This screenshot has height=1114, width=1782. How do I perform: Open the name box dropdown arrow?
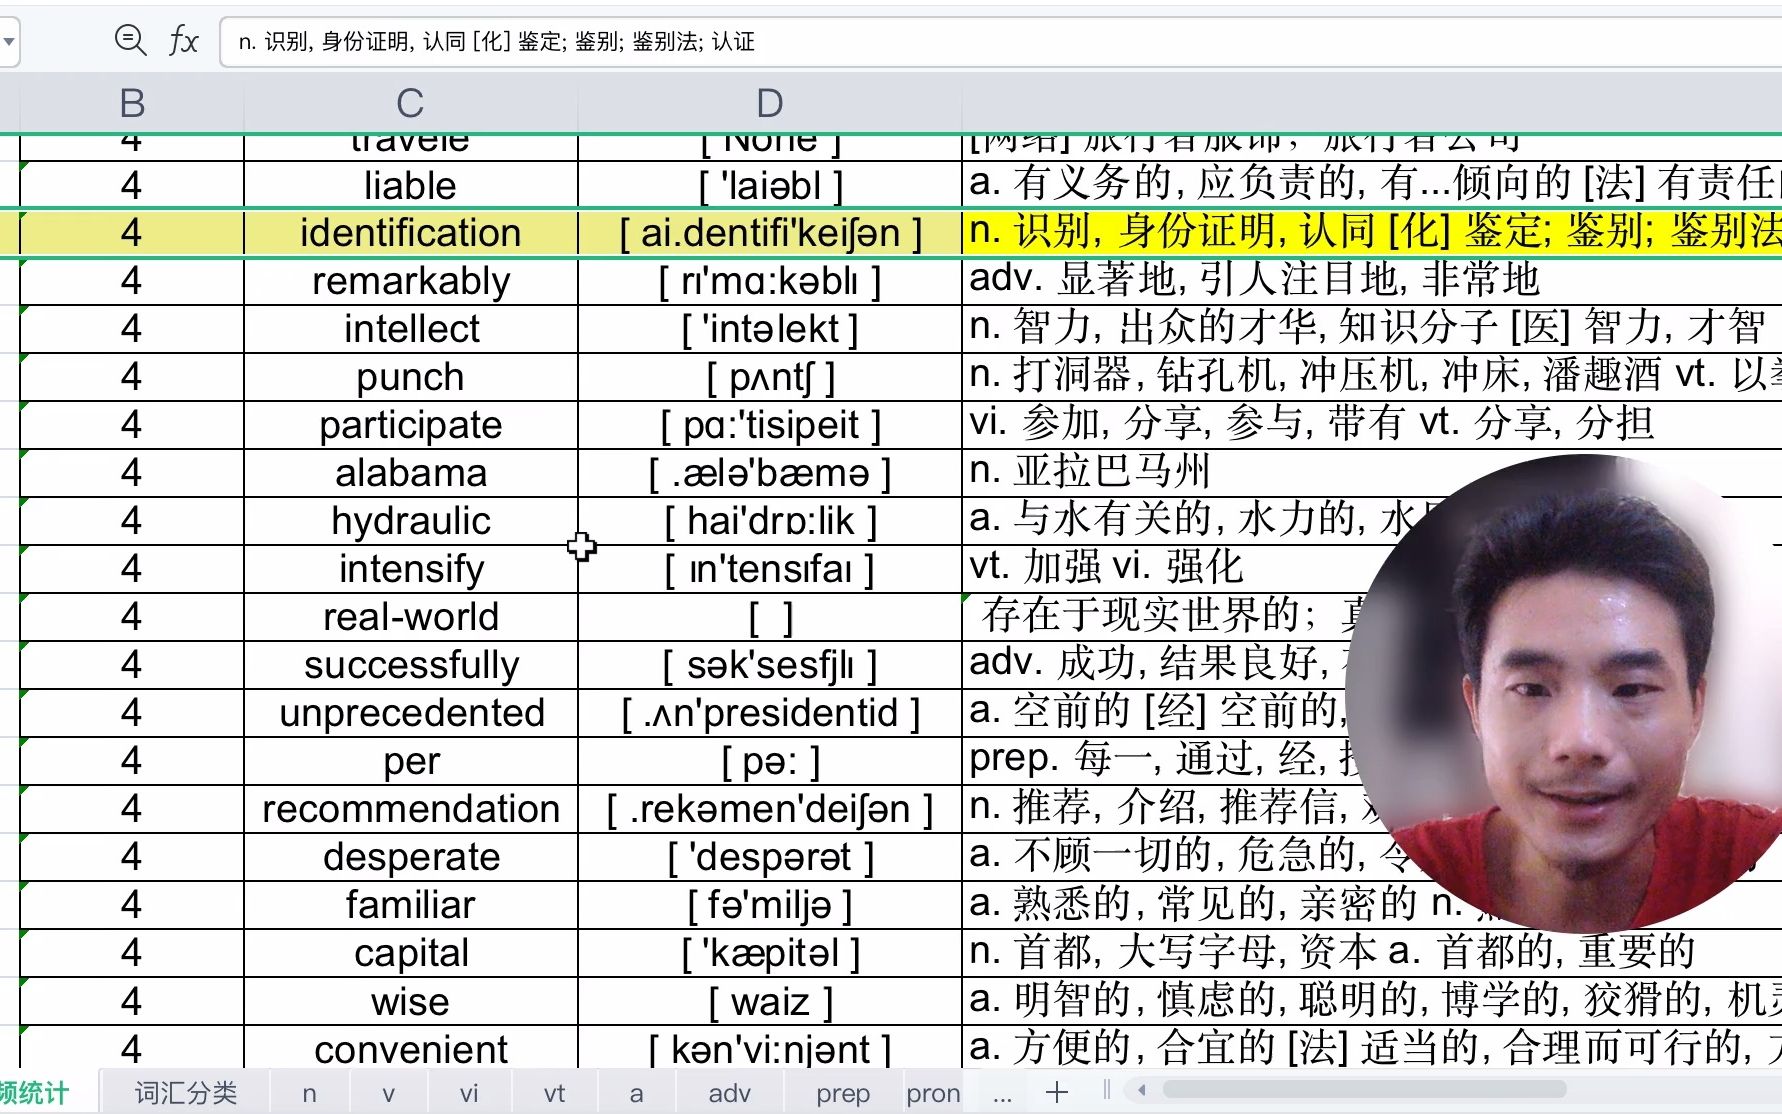point(10,42)
